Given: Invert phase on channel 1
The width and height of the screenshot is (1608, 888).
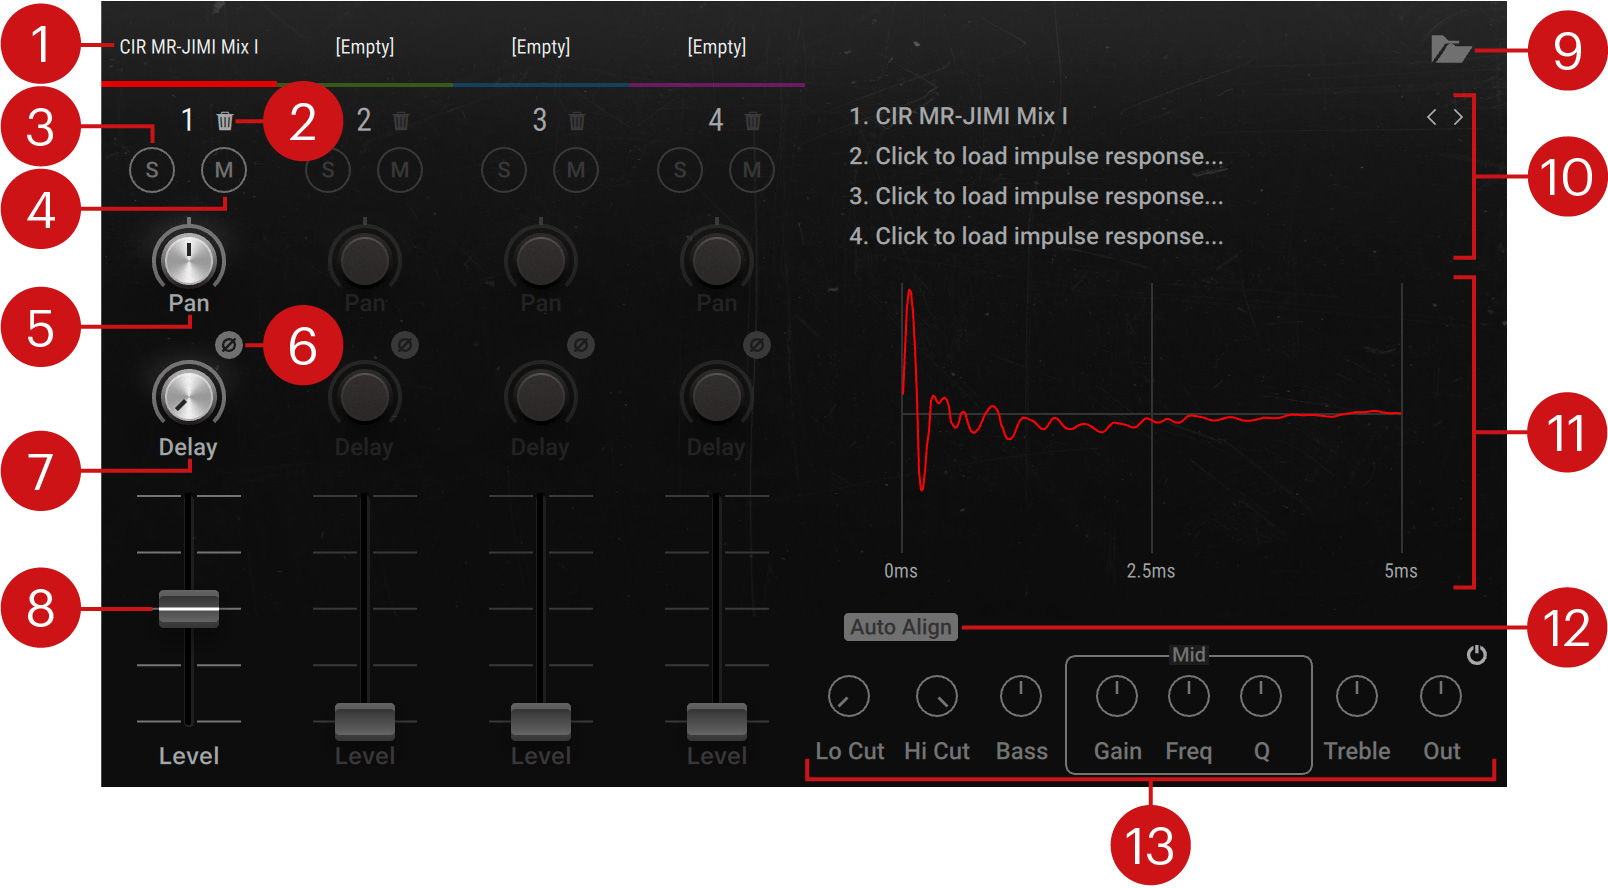Looking at the screenshot, I should pos(229,345).
